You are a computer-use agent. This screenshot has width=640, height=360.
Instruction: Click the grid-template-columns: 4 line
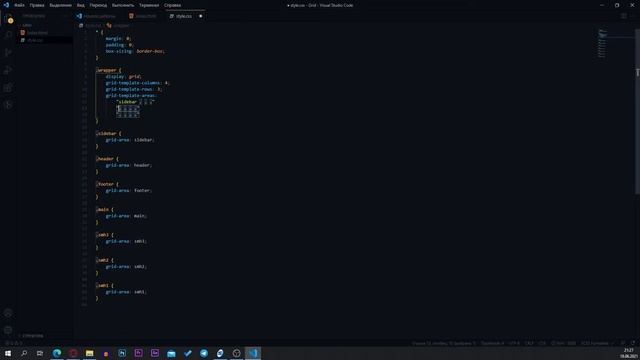click(137, 83)
